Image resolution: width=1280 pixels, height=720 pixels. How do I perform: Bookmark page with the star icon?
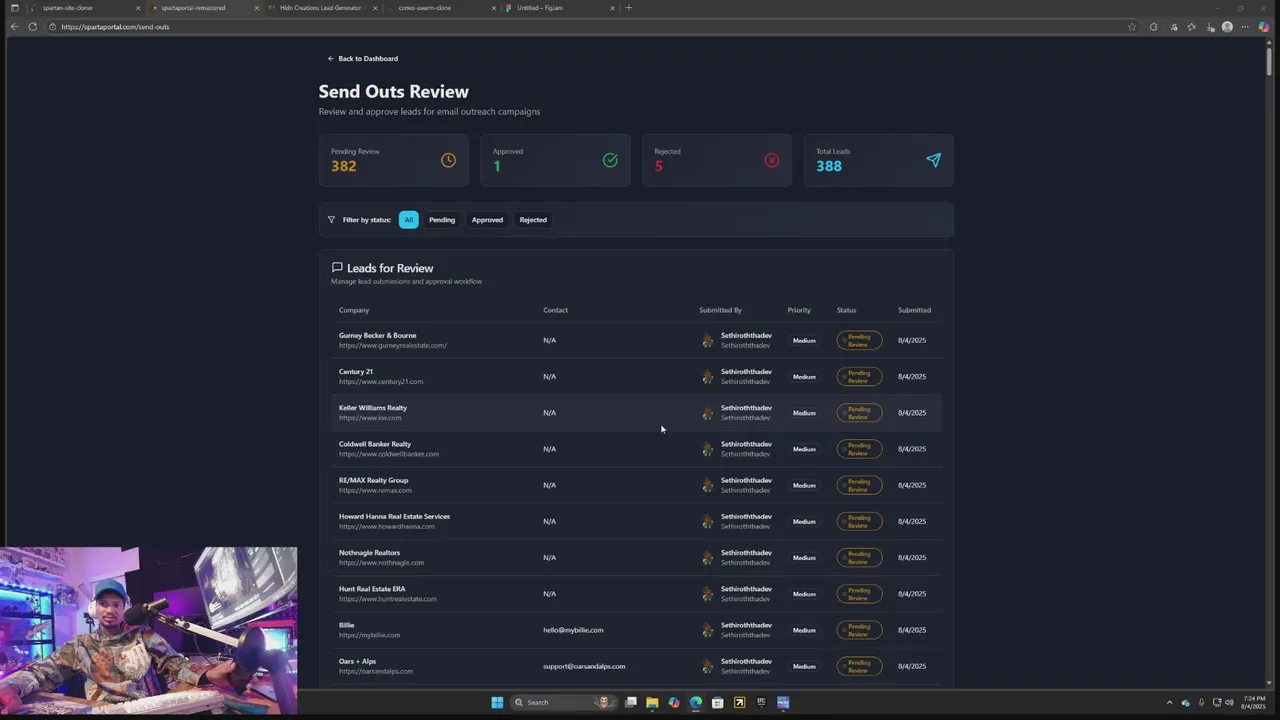pyautogui.click(x=1132, y=27)
